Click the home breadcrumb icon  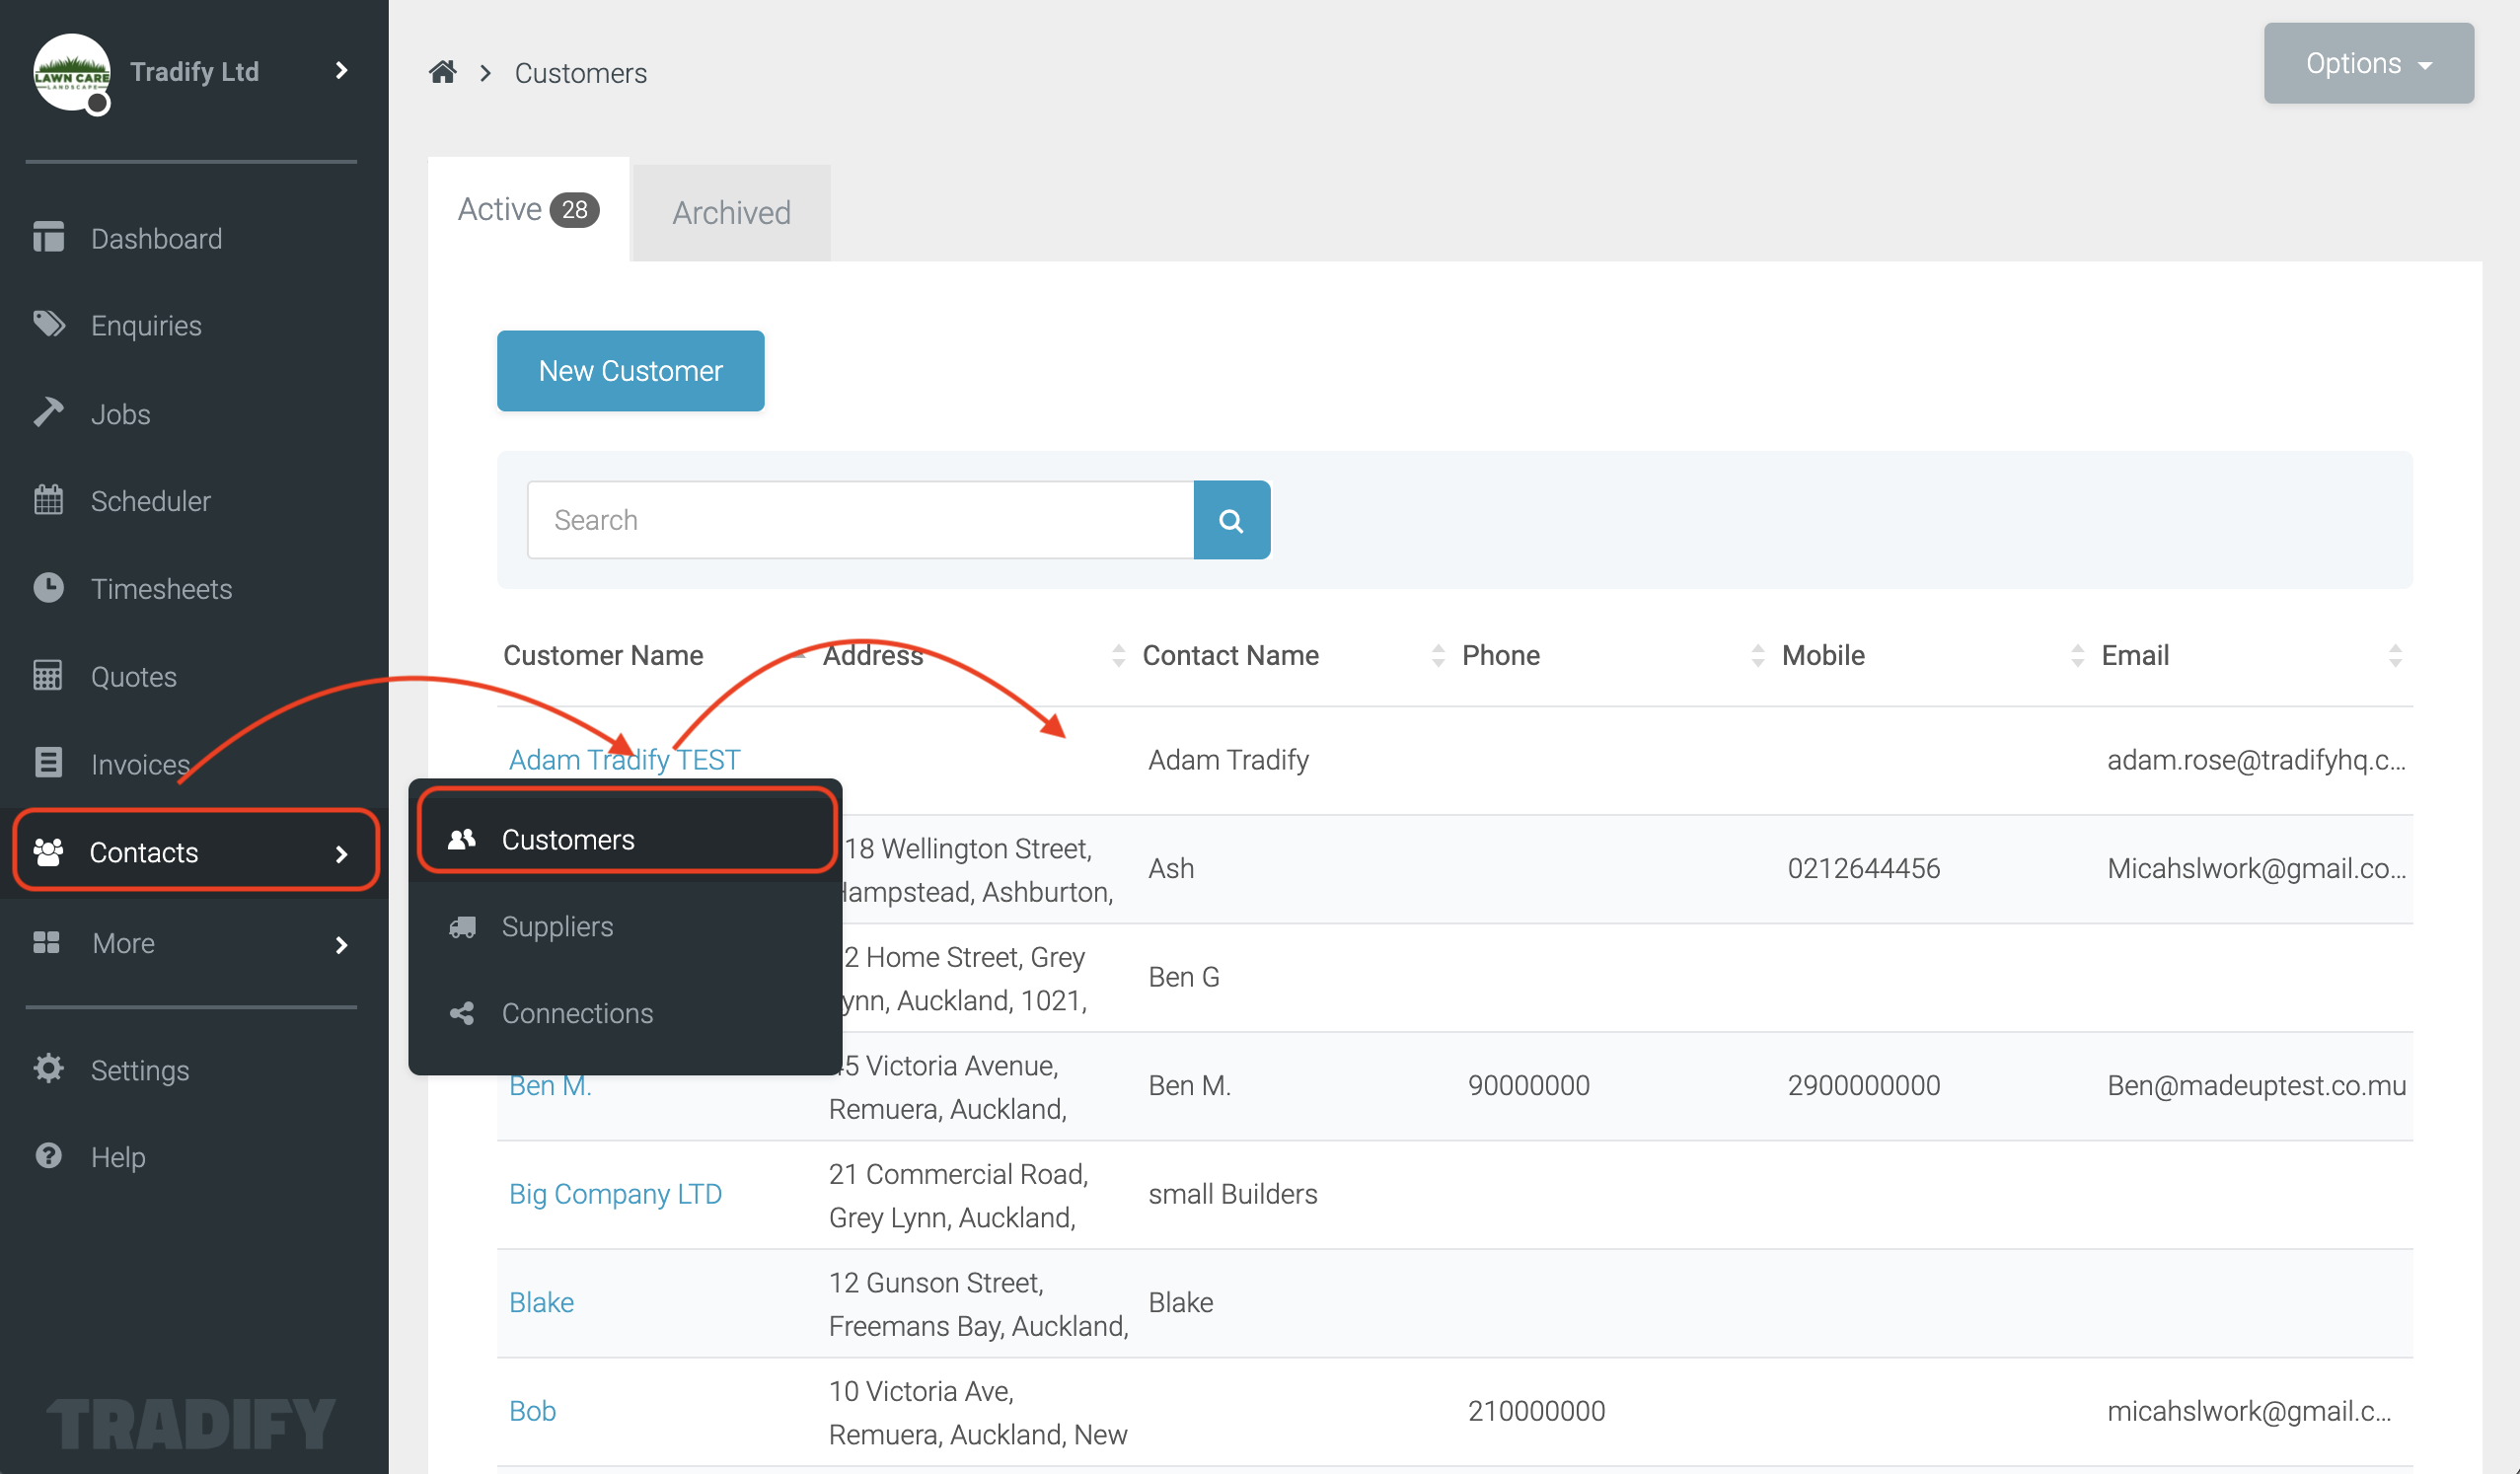coord(443,72)
